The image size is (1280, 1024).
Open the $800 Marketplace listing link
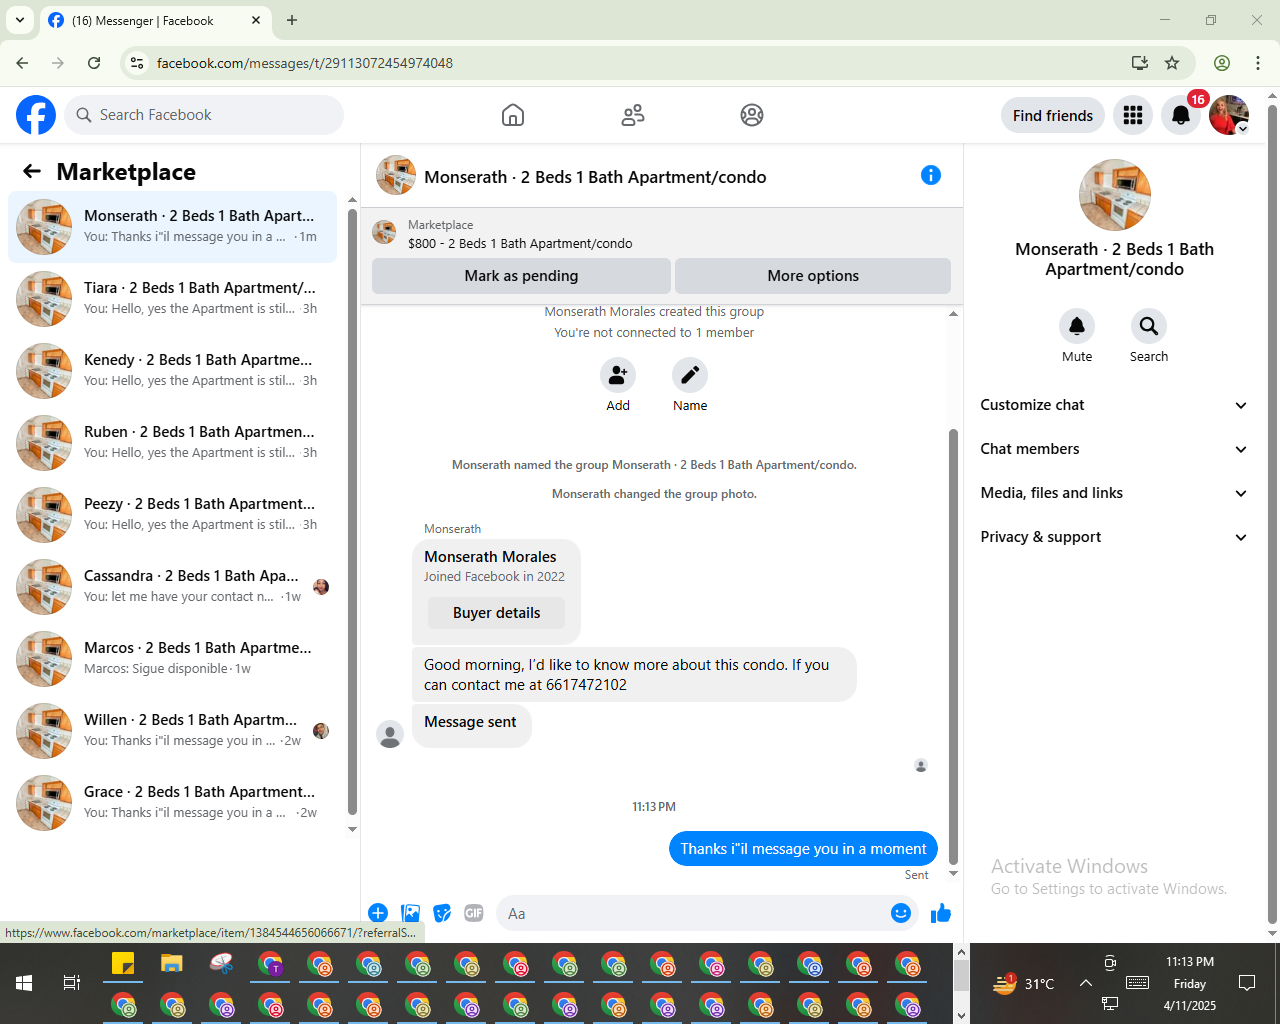[520, 244]
